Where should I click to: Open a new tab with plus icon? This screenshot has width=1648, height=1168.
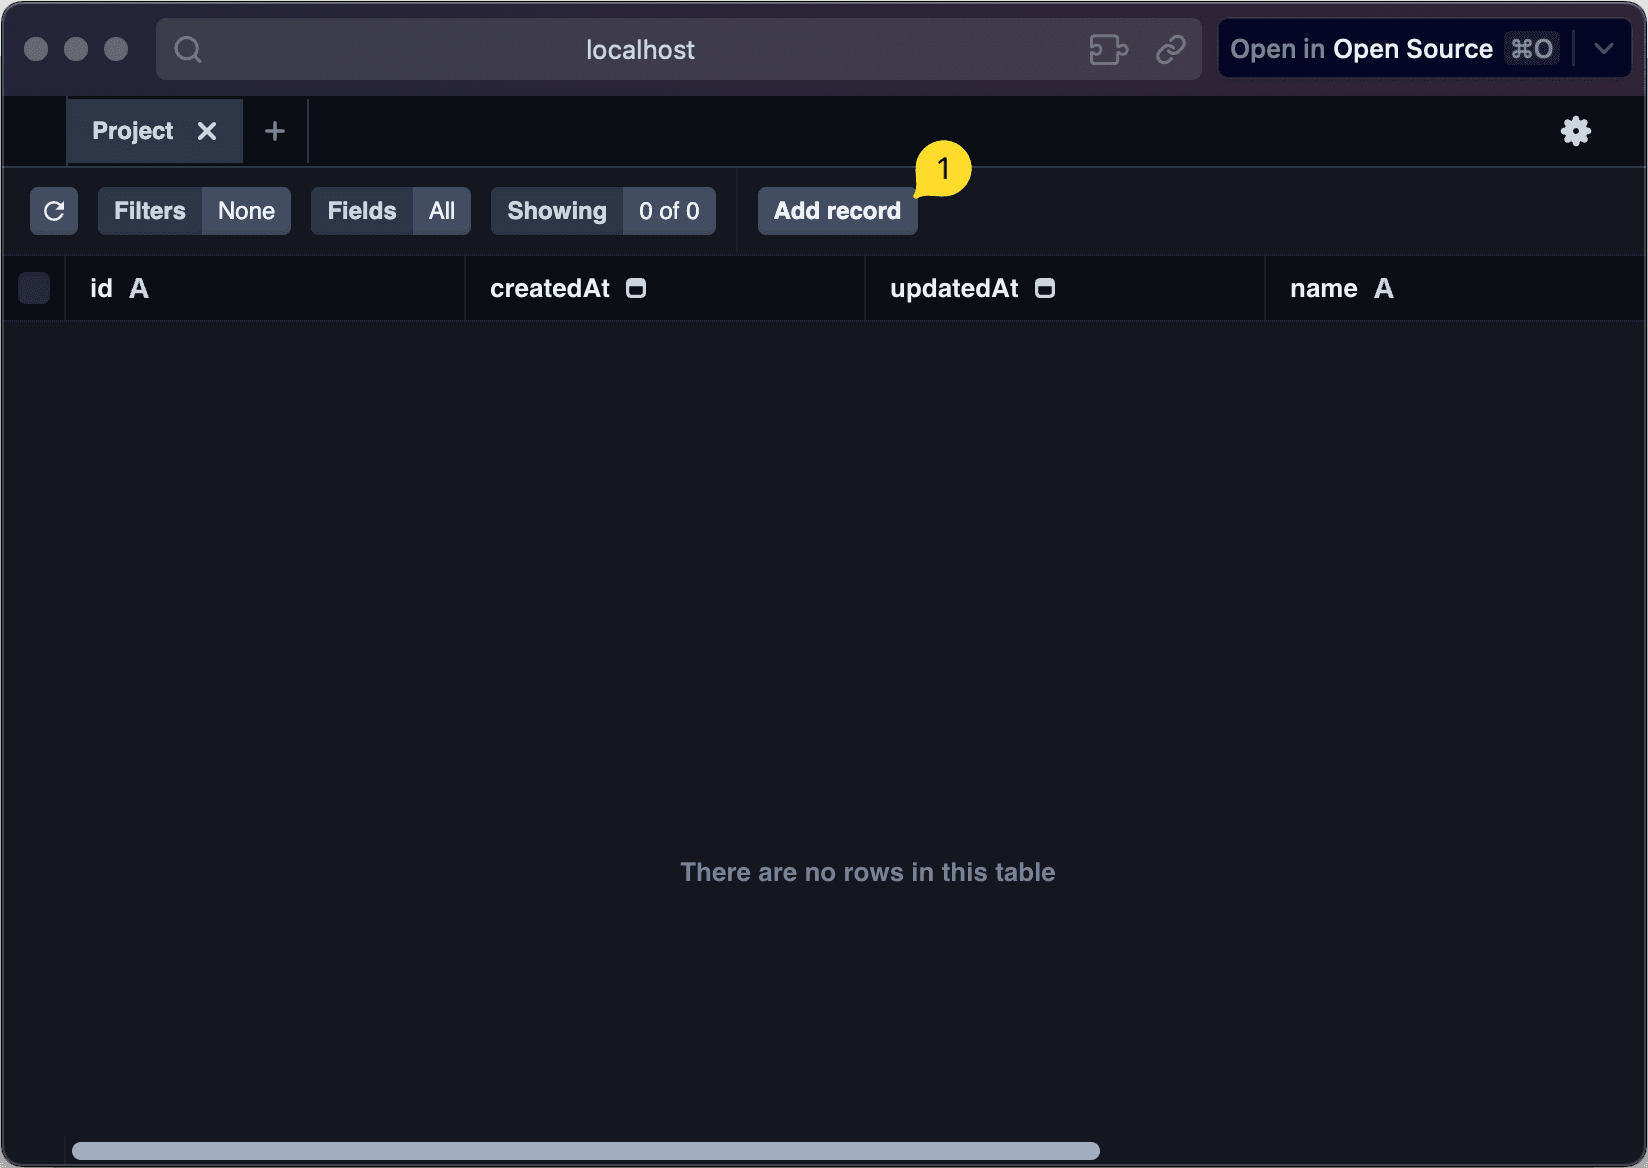tap(275, 131)
